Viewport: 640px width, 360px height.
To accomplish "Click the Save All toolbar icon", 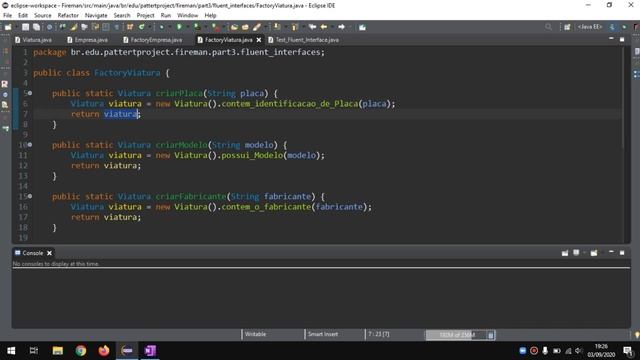I will pos(36,27).
